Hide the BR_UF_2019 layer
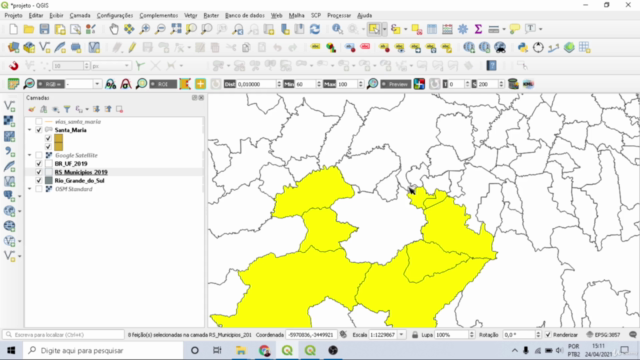 39,164
